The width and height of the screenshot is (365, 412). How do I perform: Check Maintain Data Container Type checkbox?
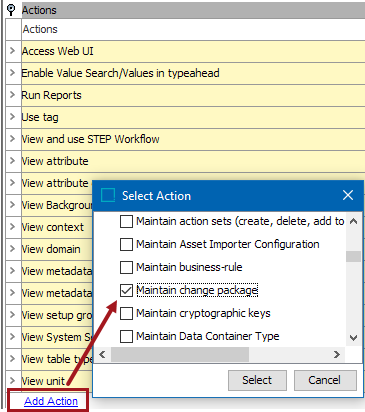click(126, 336)
